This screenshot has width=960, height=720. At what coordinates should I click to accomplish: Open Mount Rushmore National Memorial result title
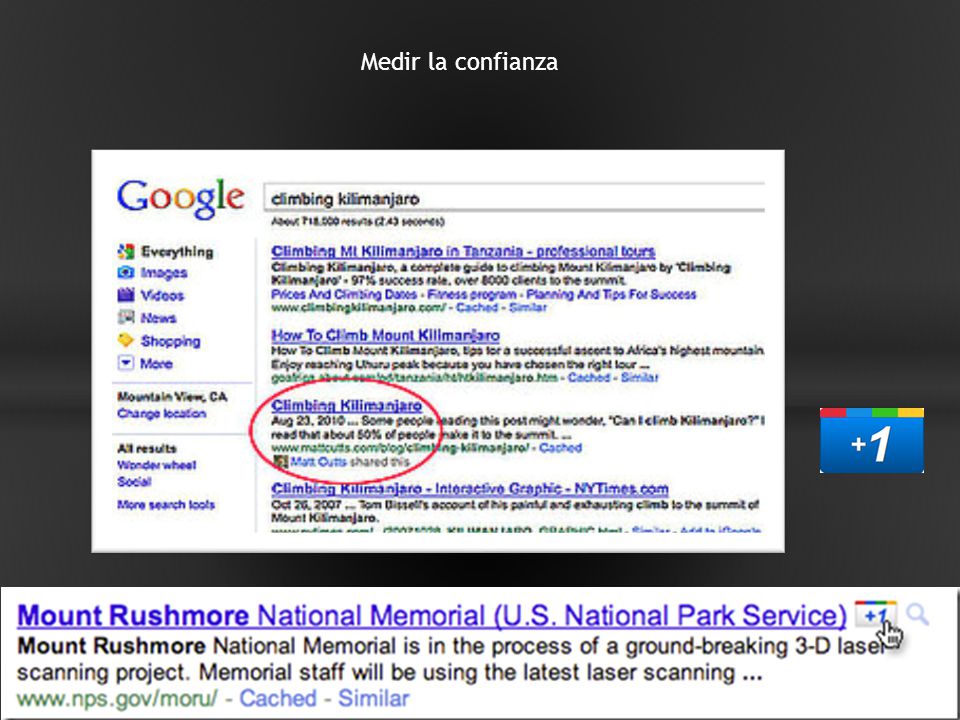coord(432,615)
